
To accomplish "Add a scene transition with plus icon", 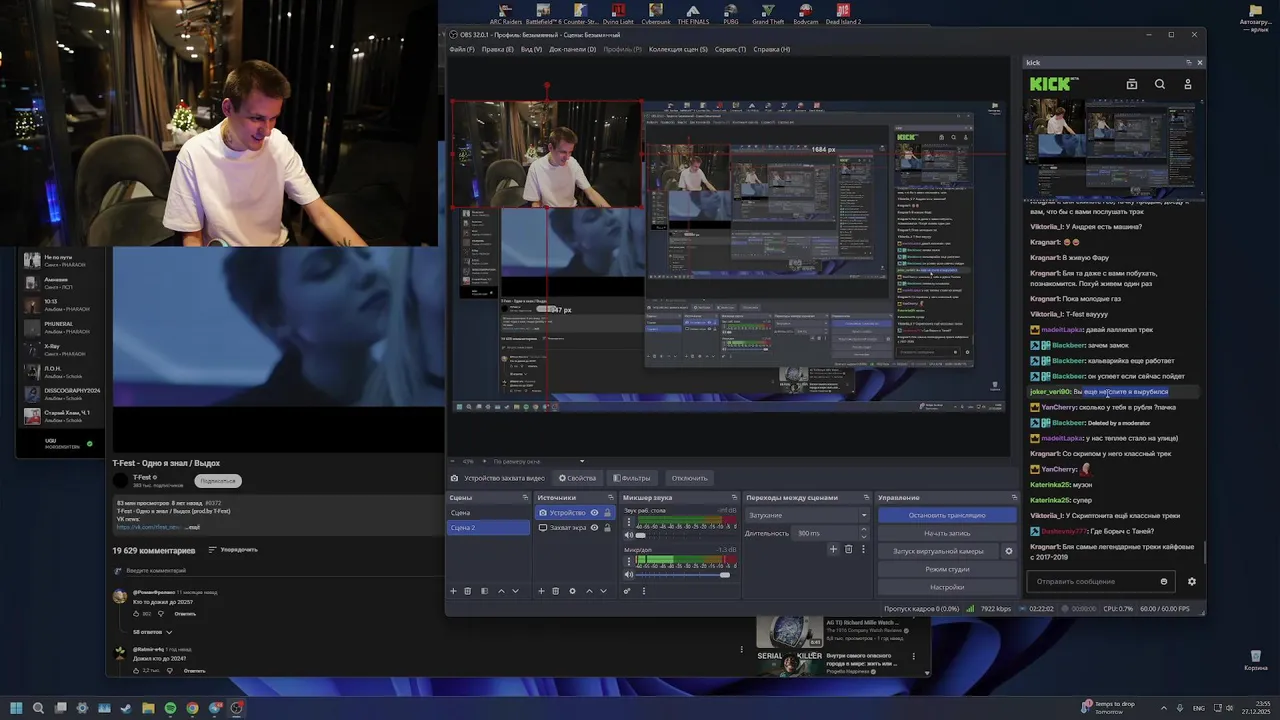I will [833, 549].
